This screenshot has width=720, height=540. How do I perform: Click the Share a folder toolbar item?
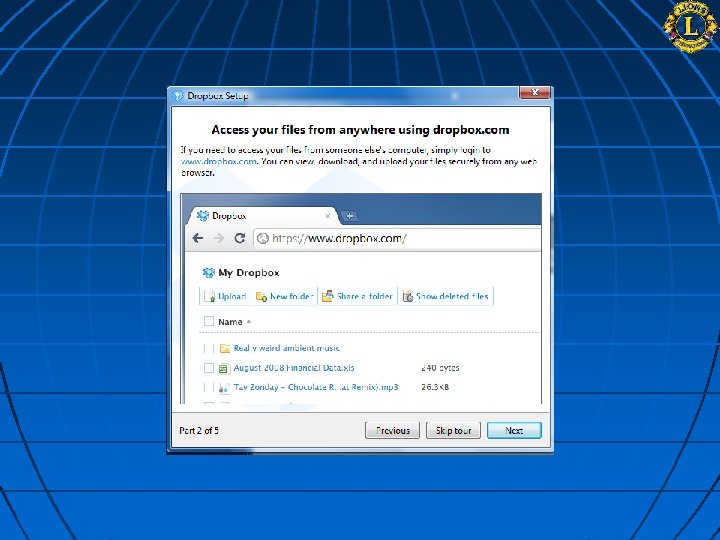(x=357, y=296)
